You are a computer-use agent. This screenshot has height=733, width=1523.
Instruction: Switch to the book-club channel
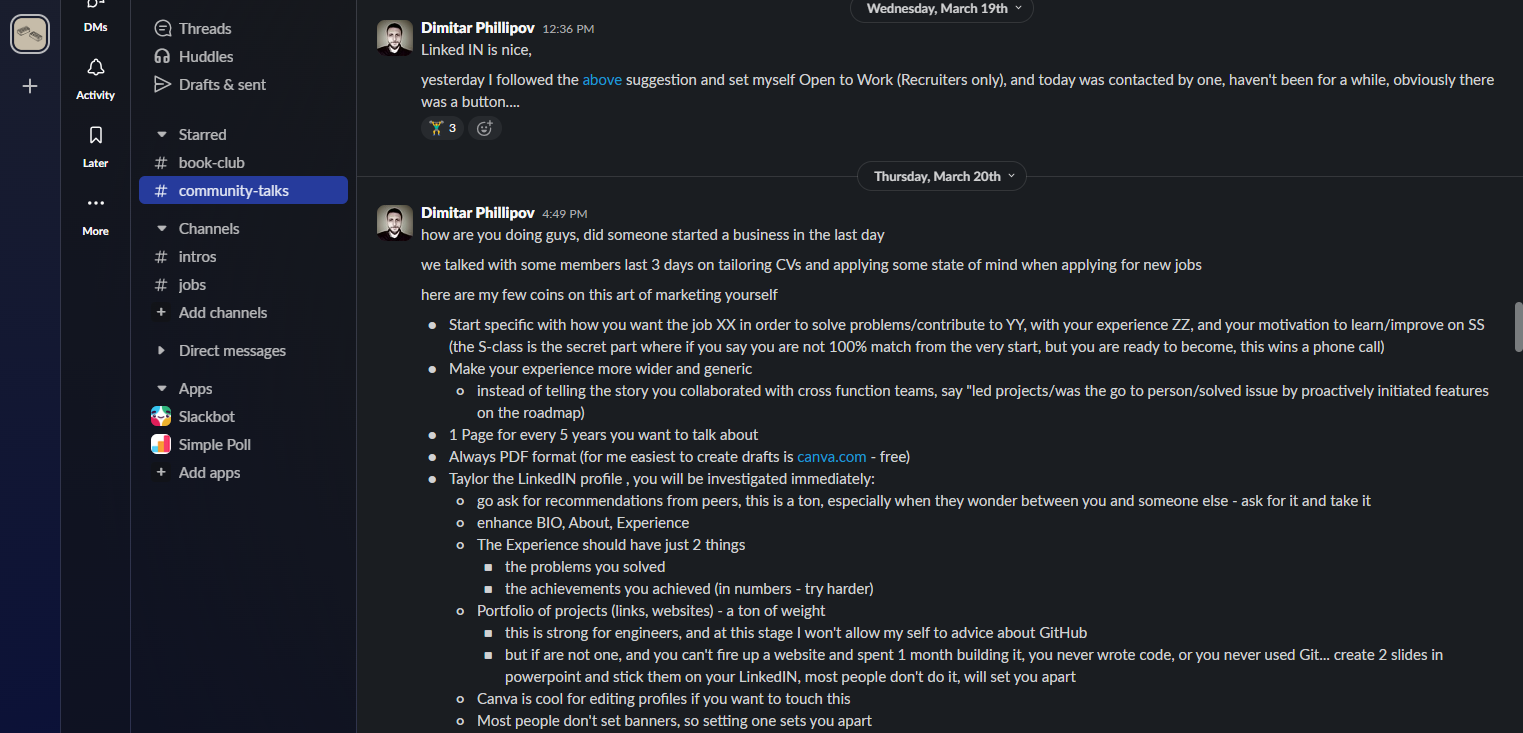(x=211, y=162)
